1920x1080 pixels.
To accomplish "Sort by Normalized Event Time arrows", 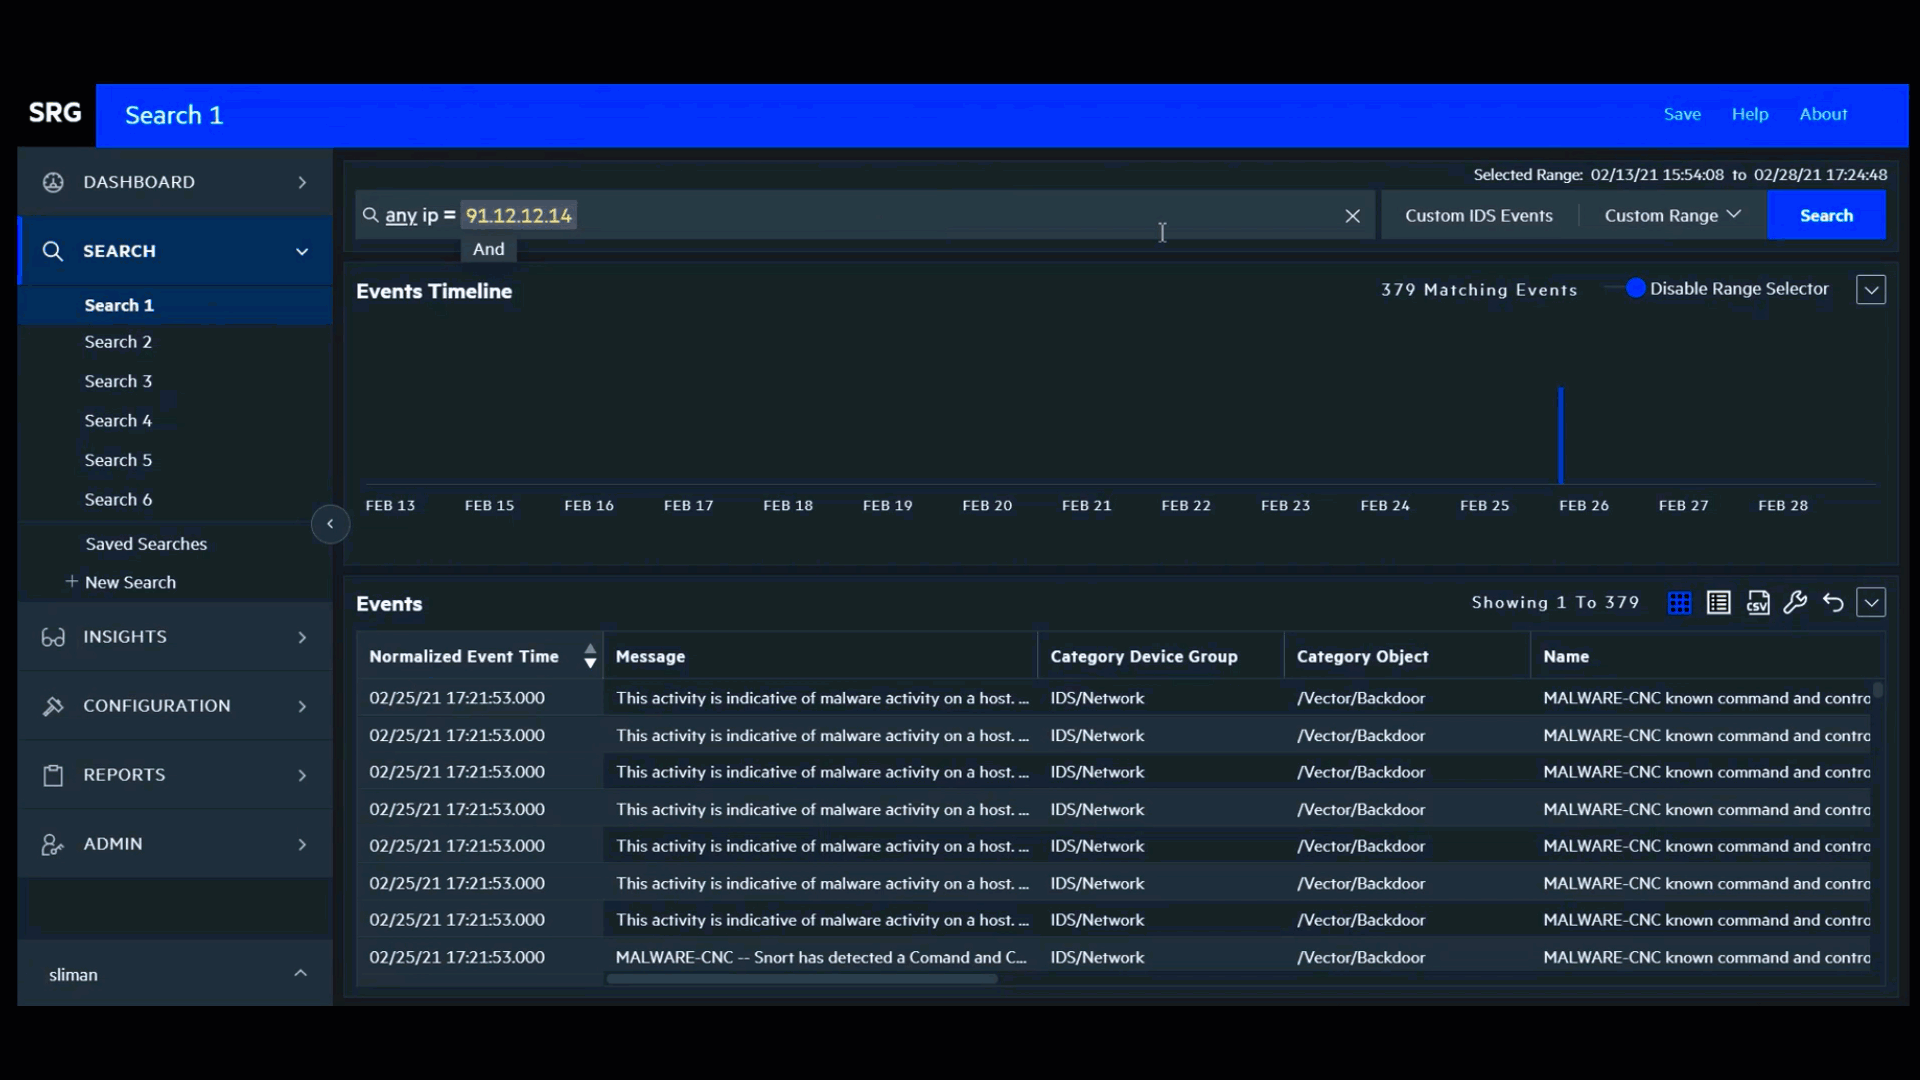I will pyautogui.click(x=590, y=656).
